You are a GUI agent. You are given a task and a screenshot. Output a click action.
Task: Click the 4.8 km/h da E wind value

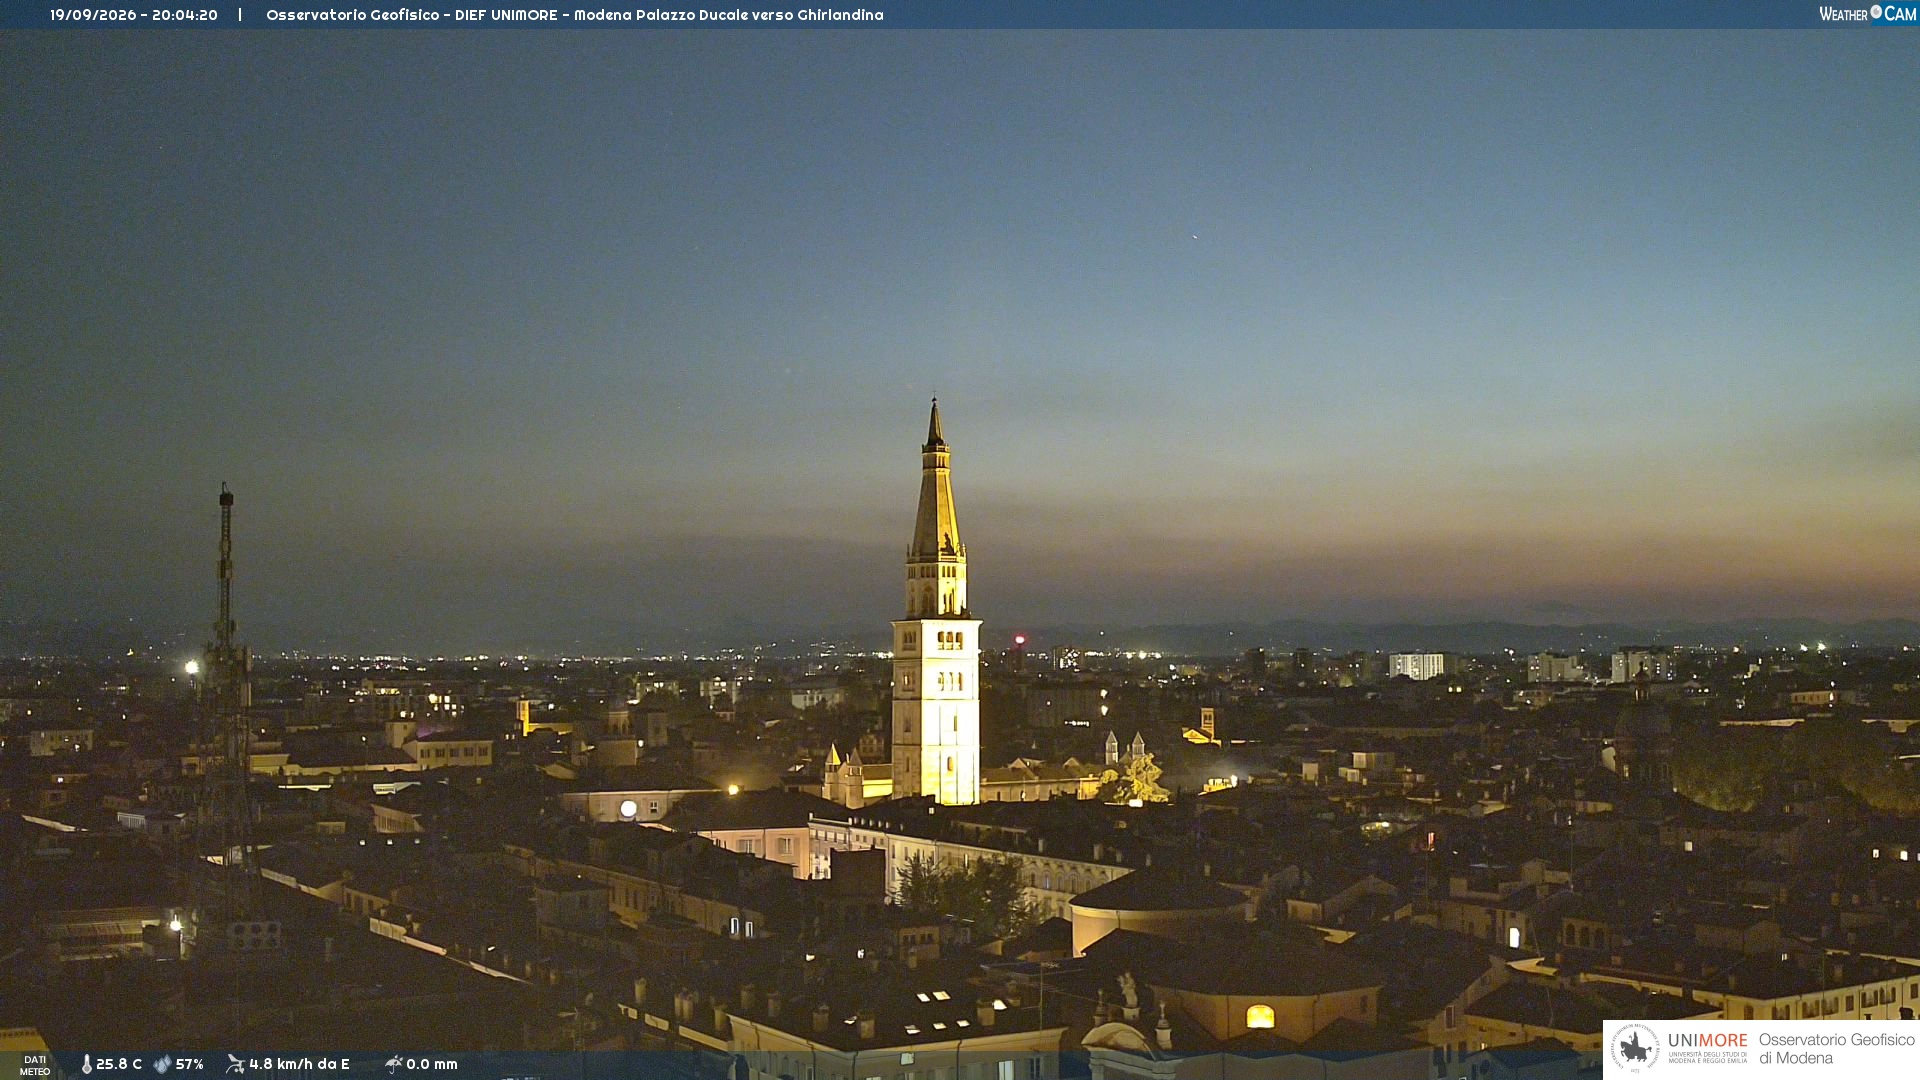click(x=300, y=1065)
